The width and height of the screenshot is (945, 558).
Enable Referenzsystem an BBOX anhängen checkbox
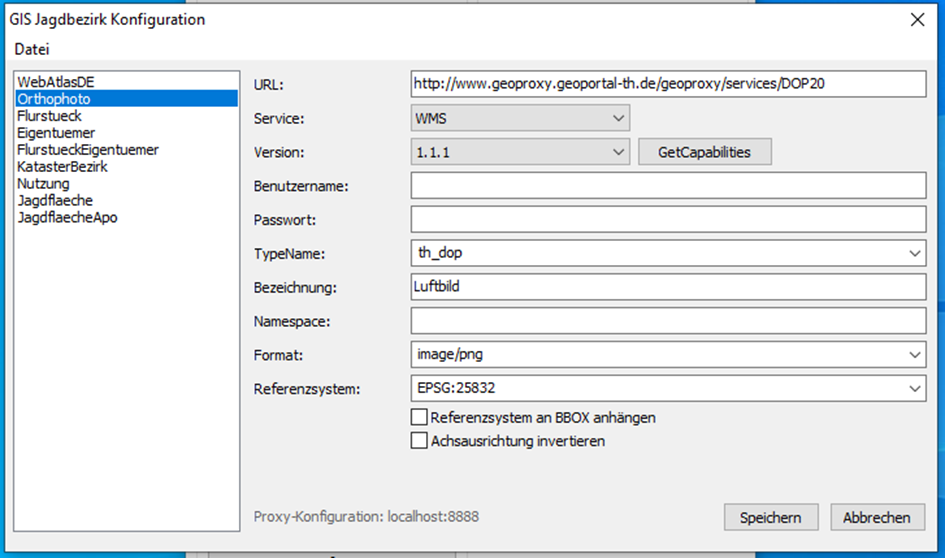(x=419, y=418)
